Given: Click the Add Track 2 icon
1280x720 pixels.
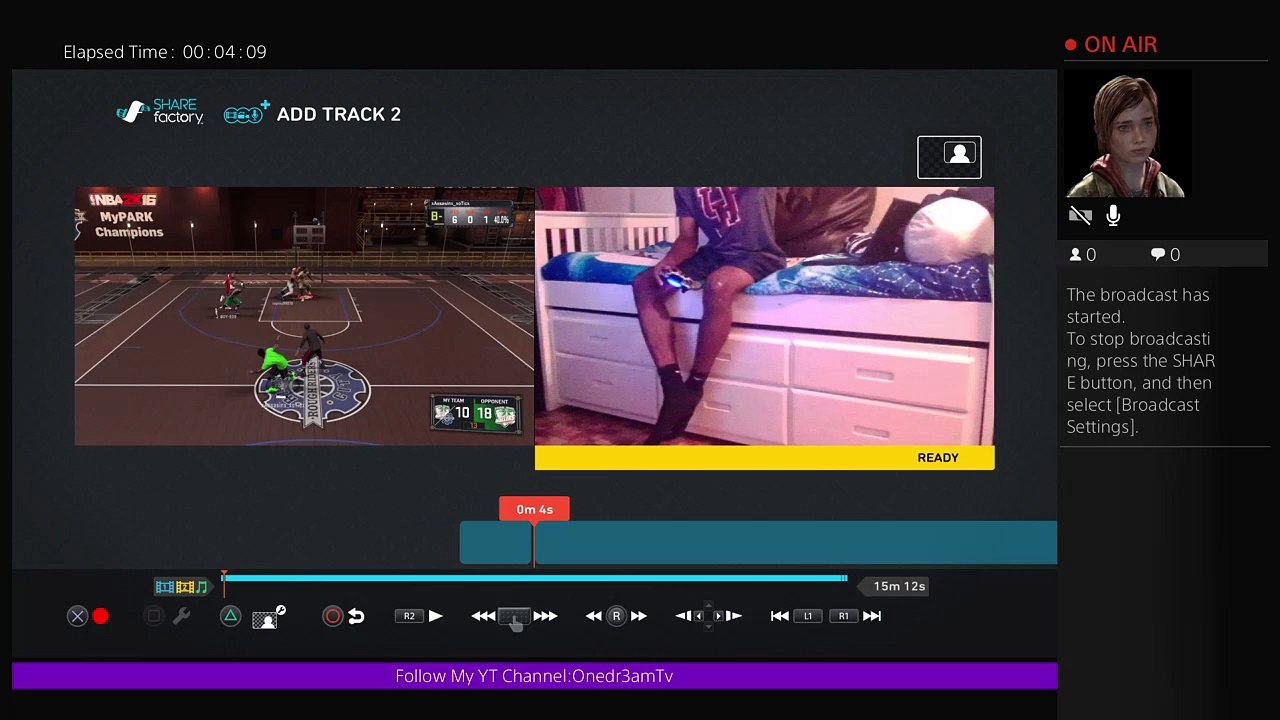Looking at the screenshot, I should click(246, 113).
